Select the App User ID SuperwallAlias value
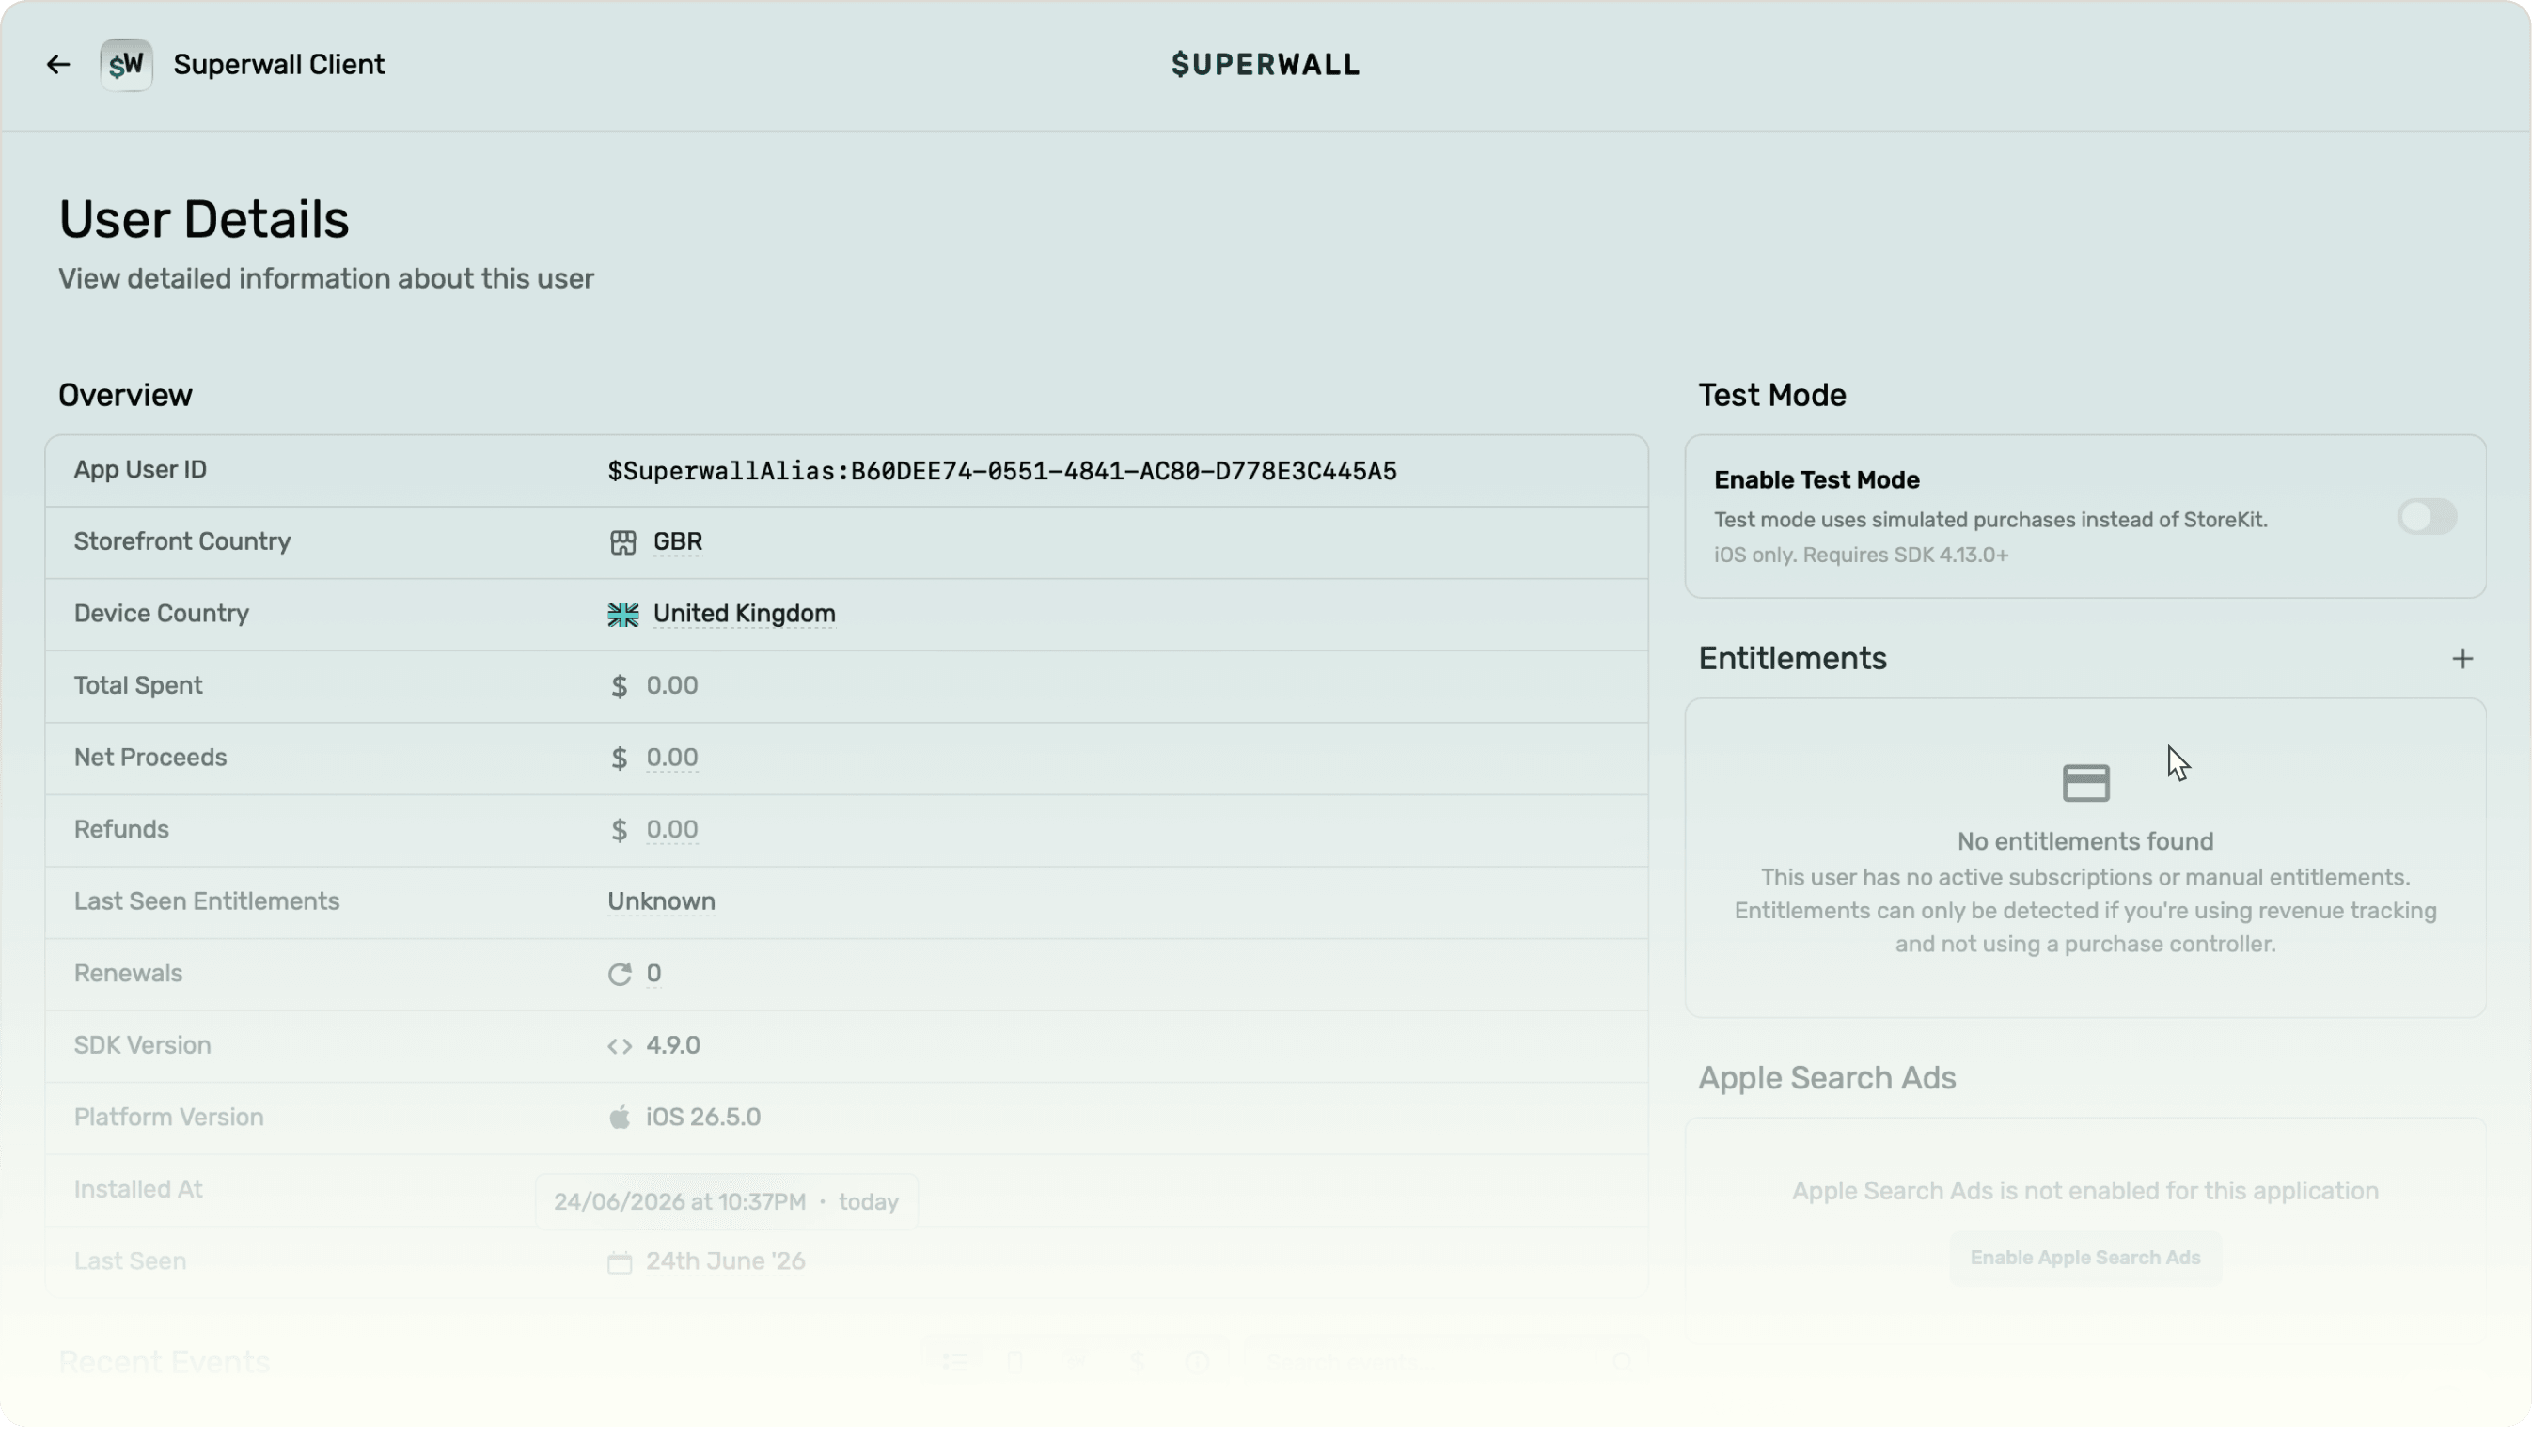Viewport: 2532px width, 1456px height. click(x=1001, y=471)
